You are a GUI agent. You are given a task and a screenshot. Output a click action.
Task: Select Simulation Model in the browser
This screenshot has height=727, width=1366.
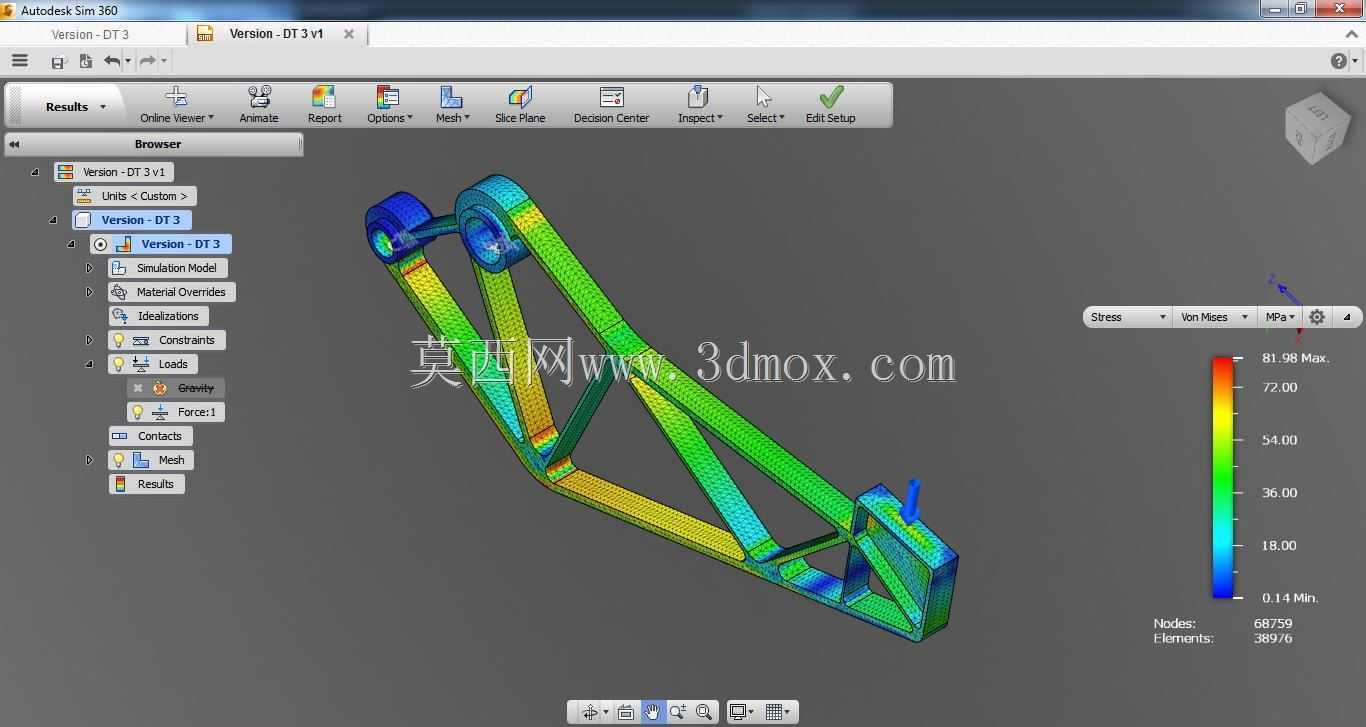[168, 268]
